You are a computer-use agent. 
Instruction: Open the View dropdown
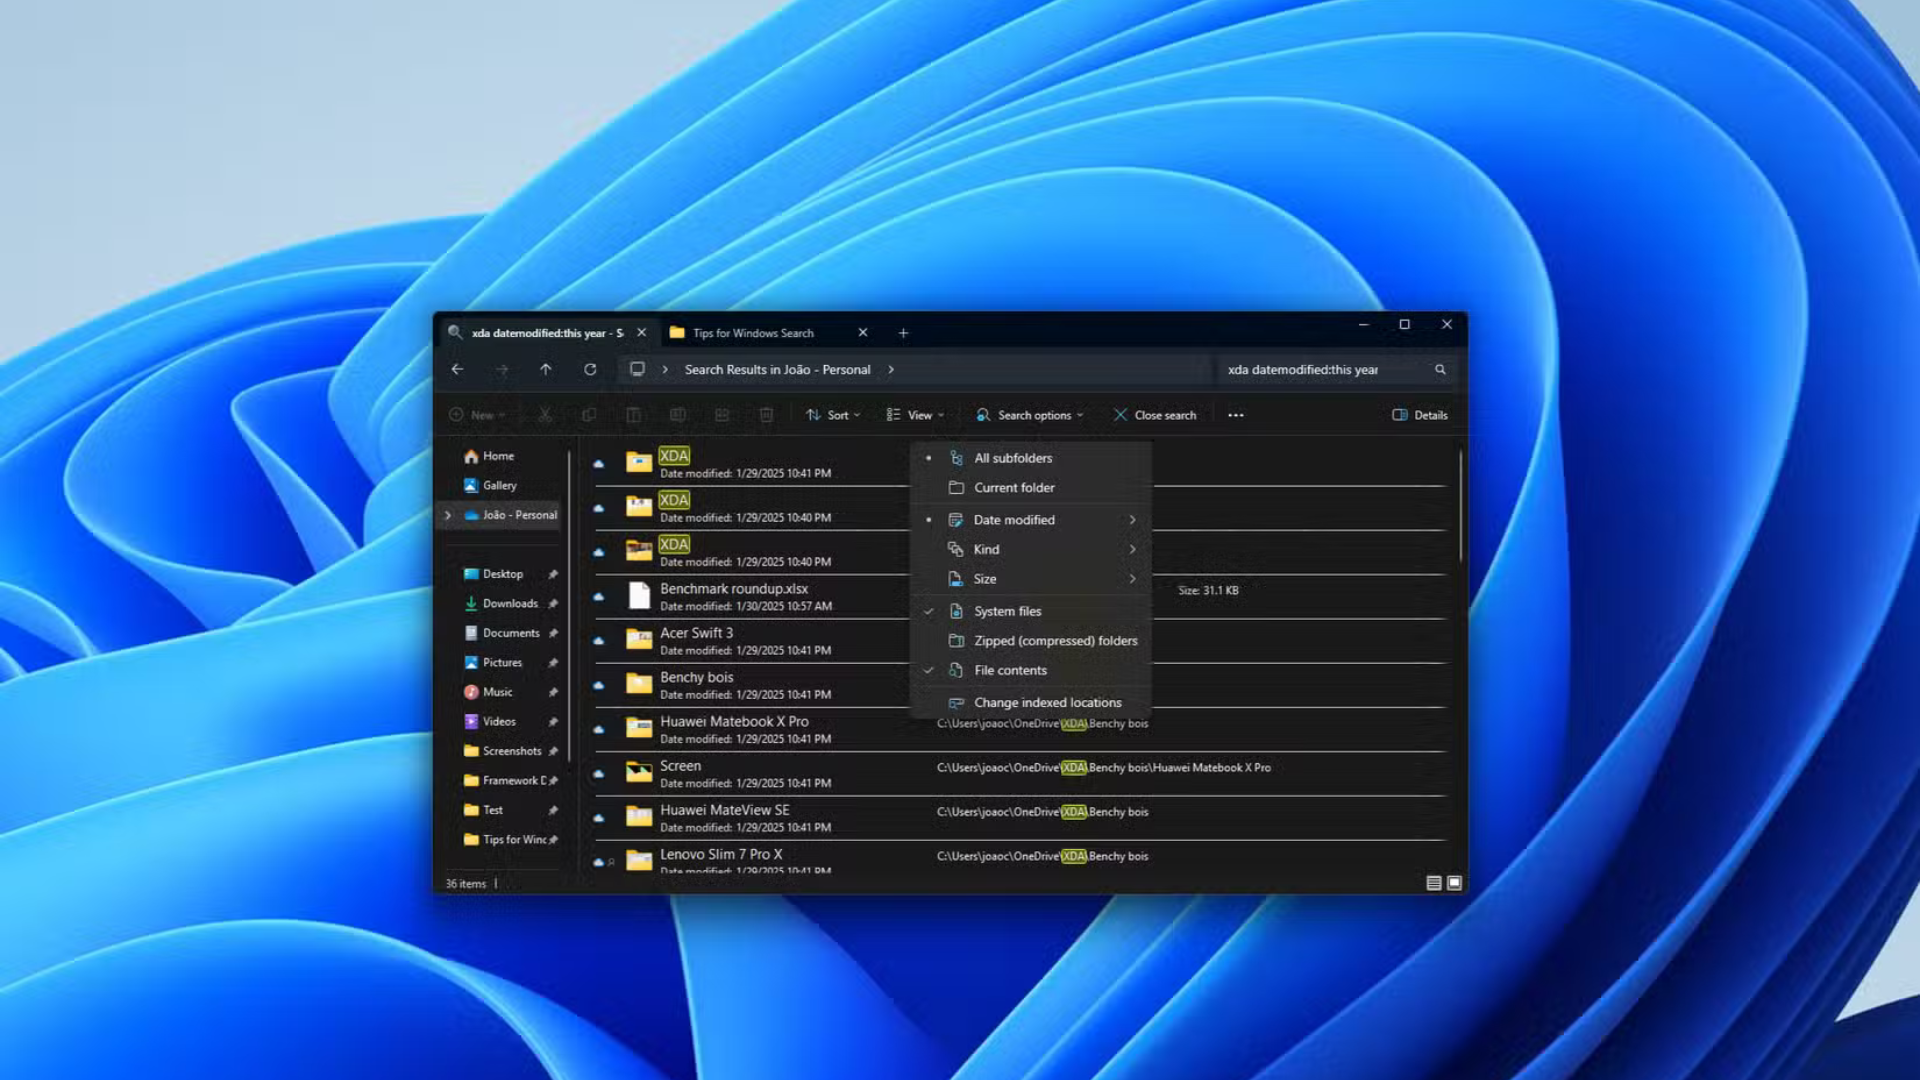click(x=915, y=414)
